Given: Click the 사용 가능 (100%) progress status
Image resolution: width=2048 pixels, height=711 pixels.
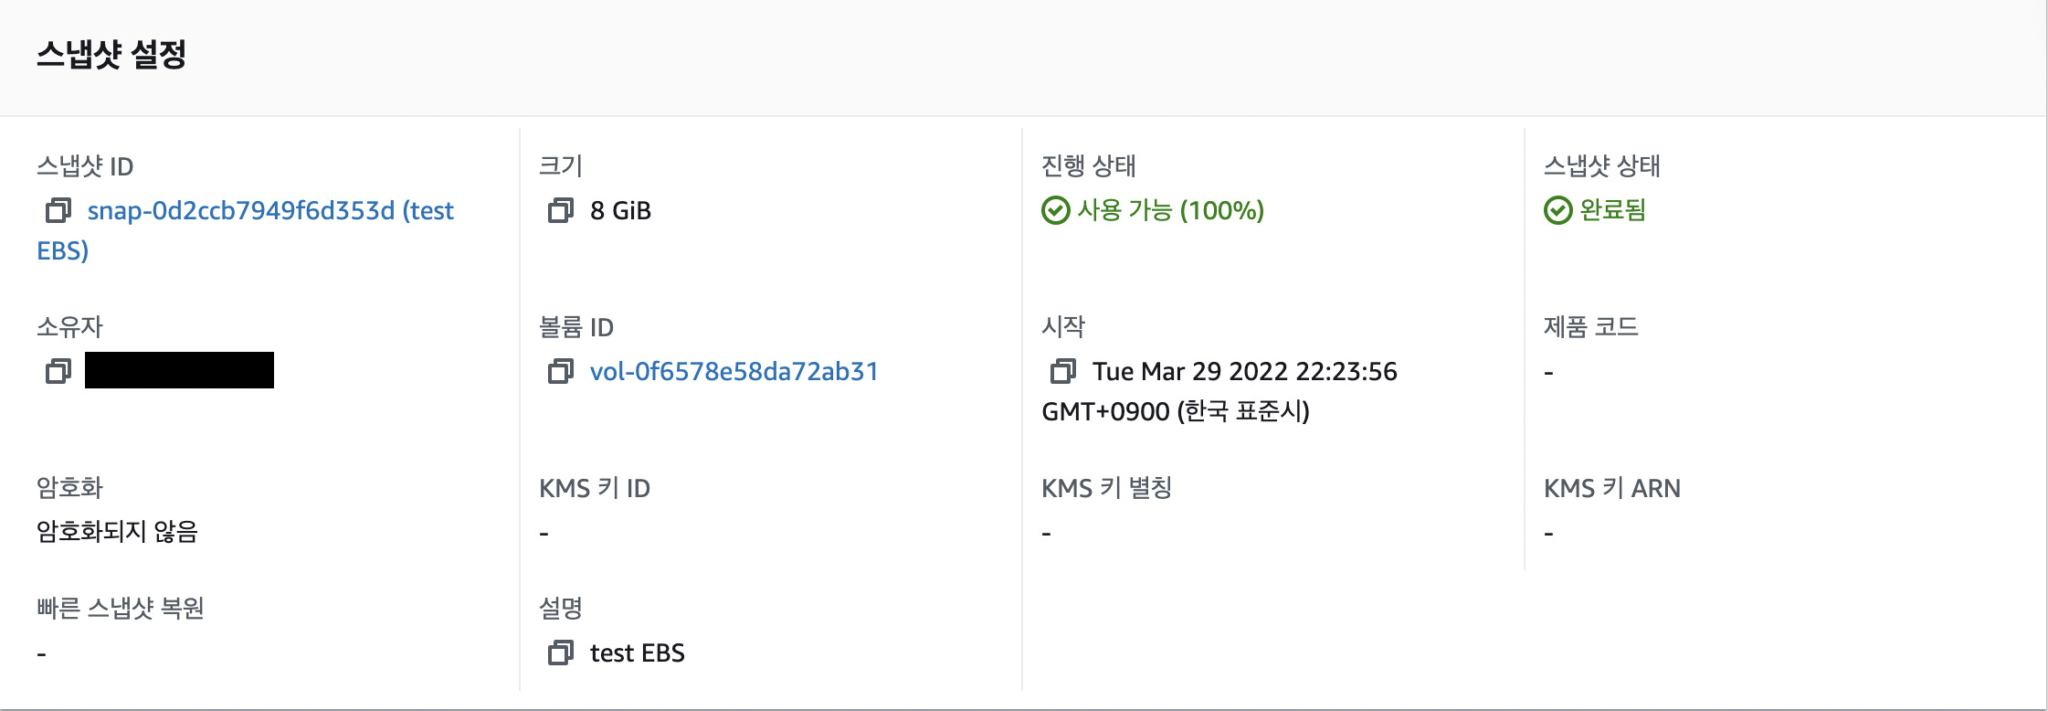Looking at the screenshot, I should click(x=1170, y=211).
